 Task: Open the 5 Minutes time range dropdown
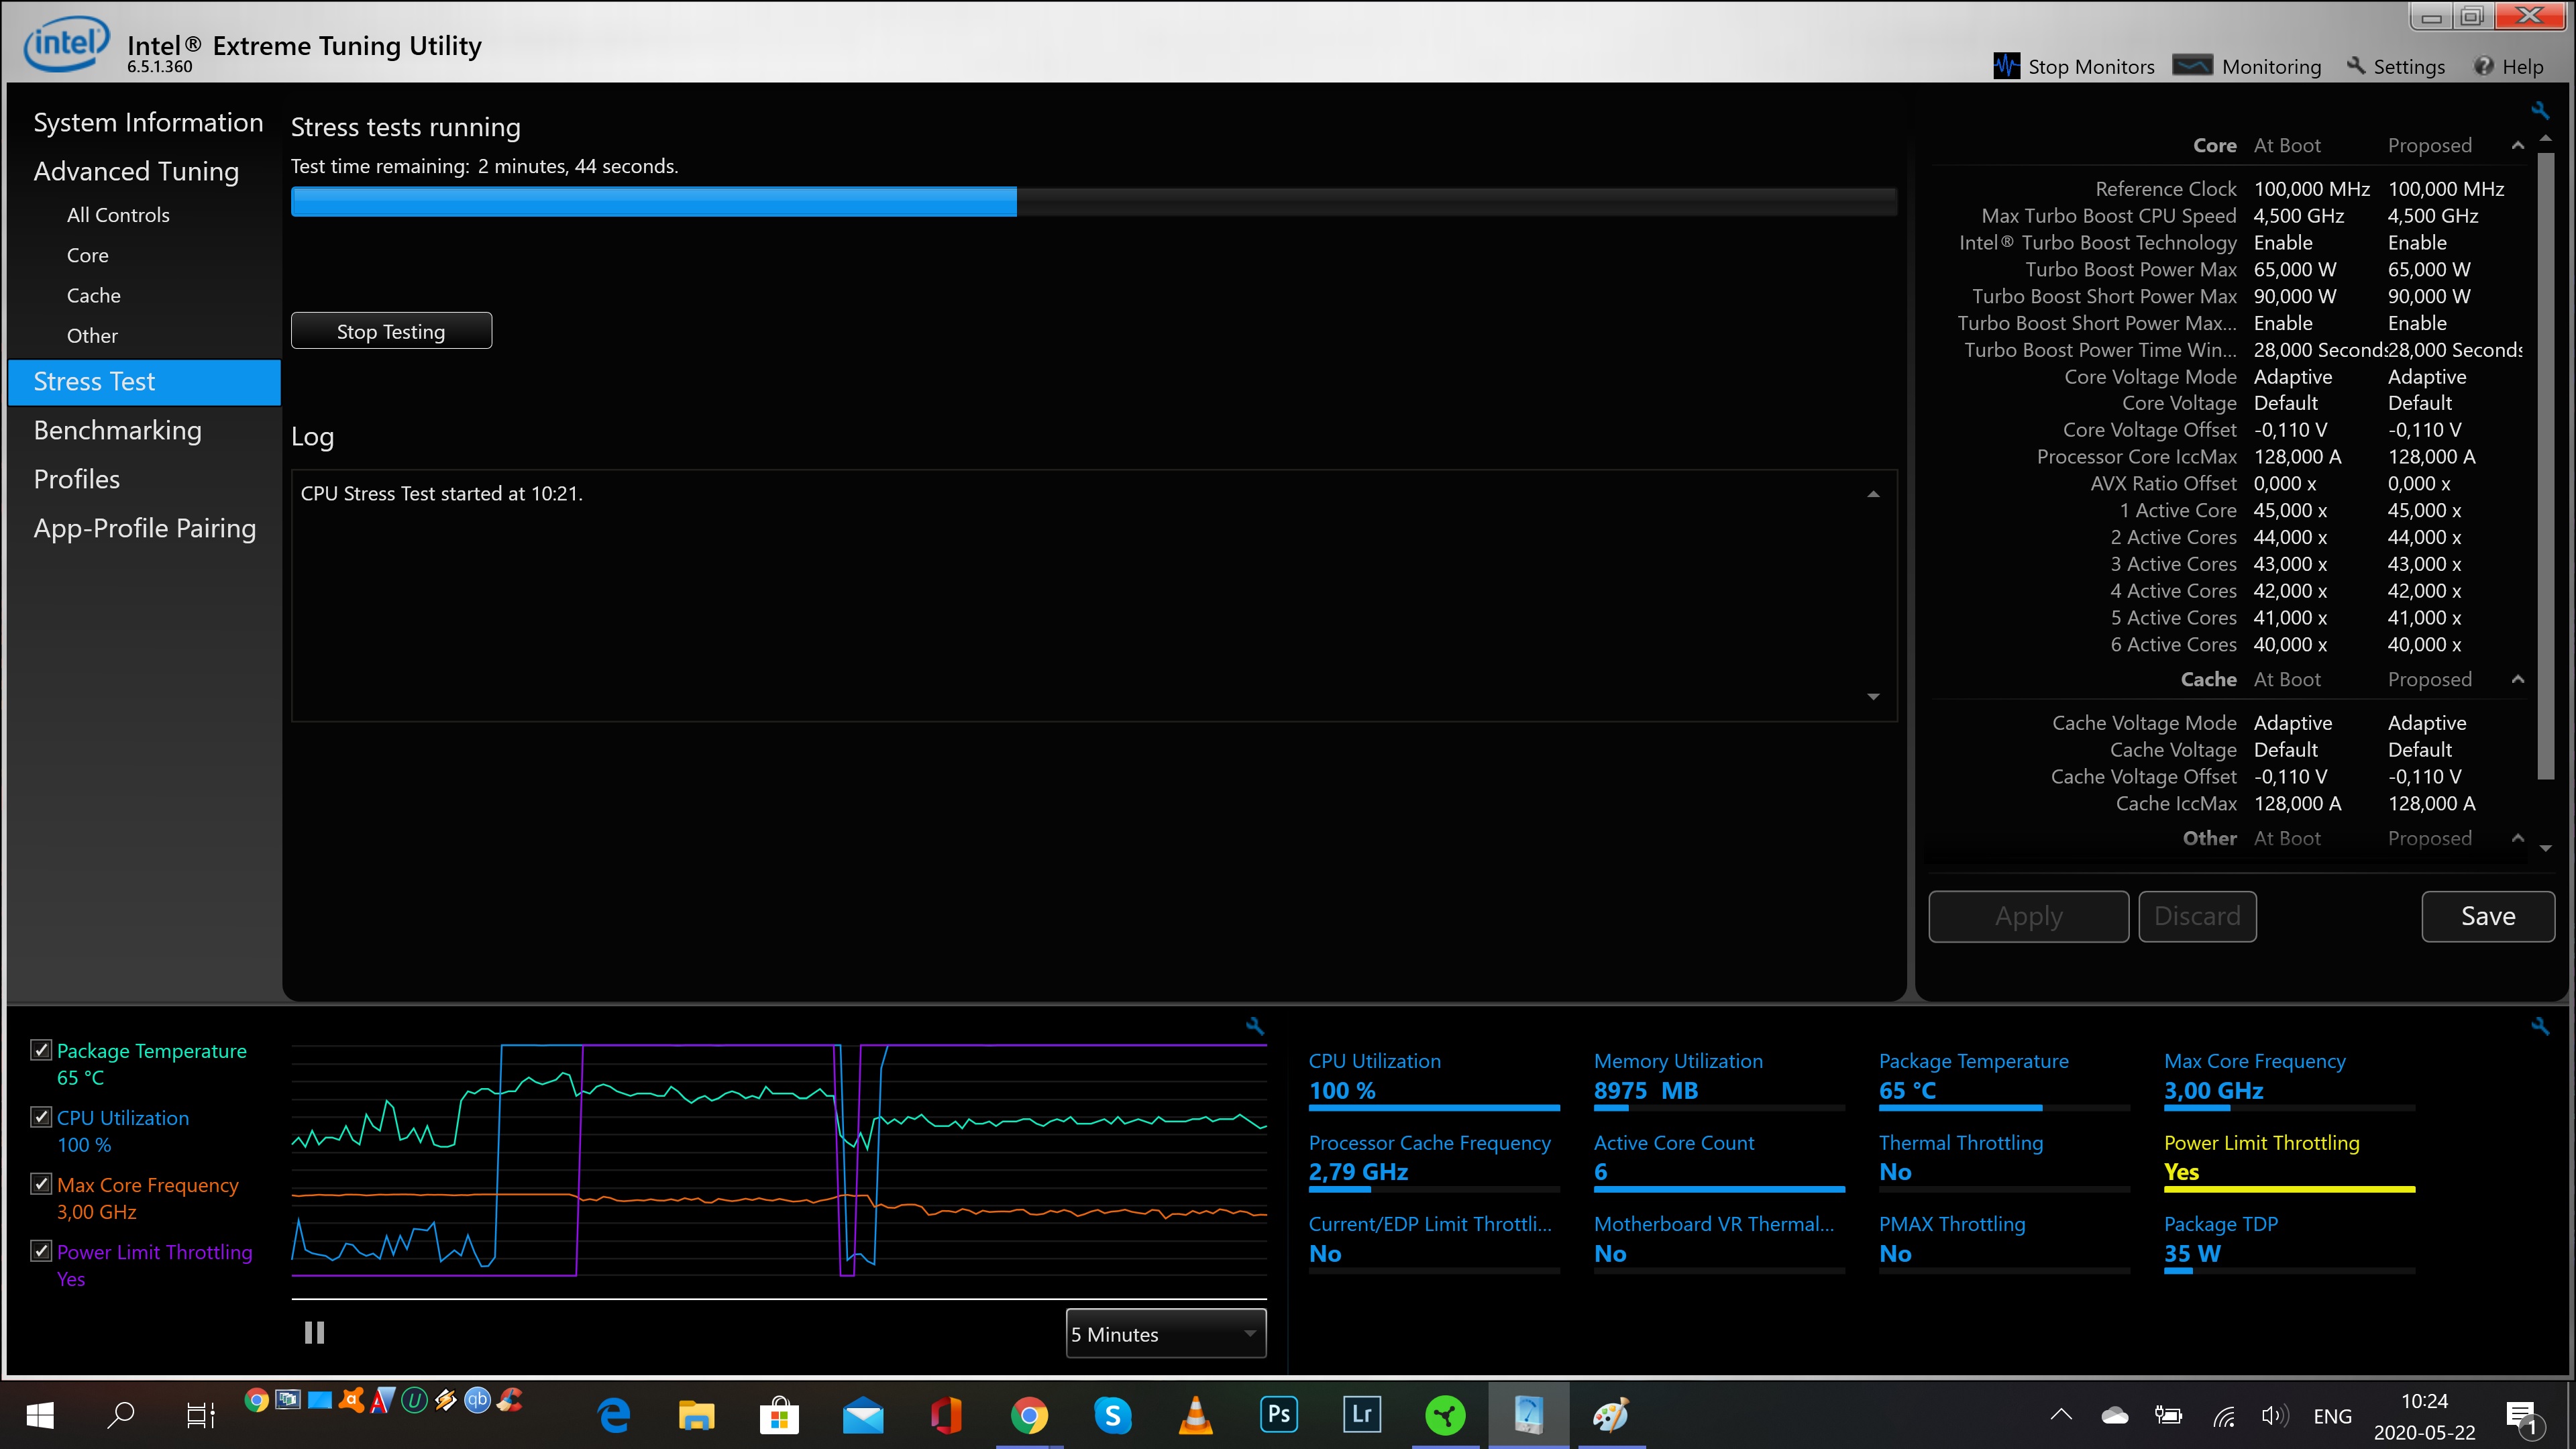coord(1166,1333)
